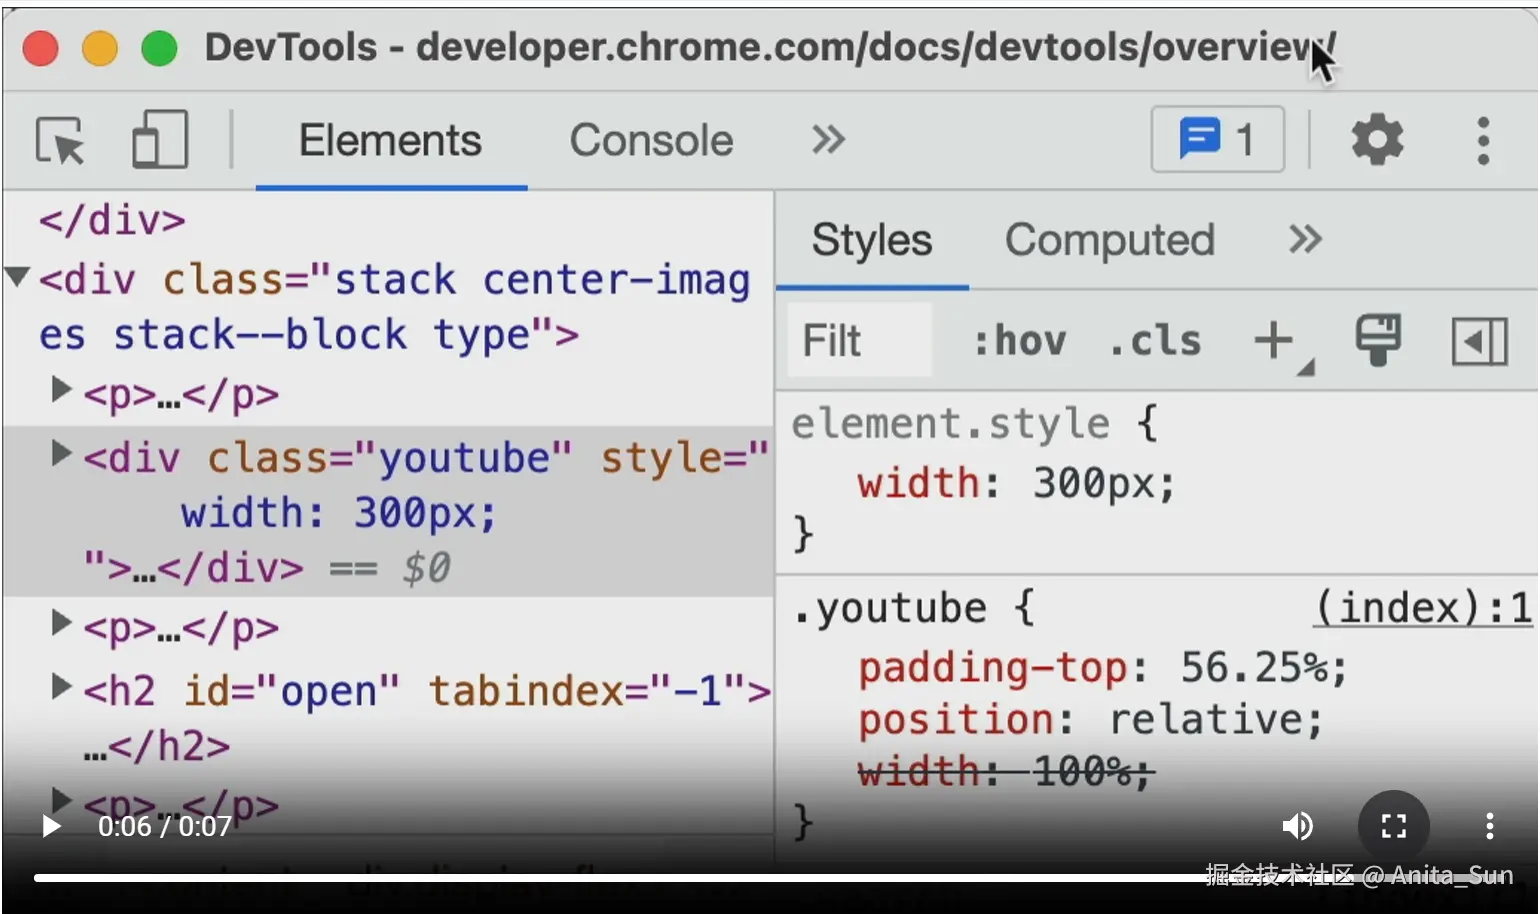
Task: Click the video progress bar
Action: tap(770, 878)
